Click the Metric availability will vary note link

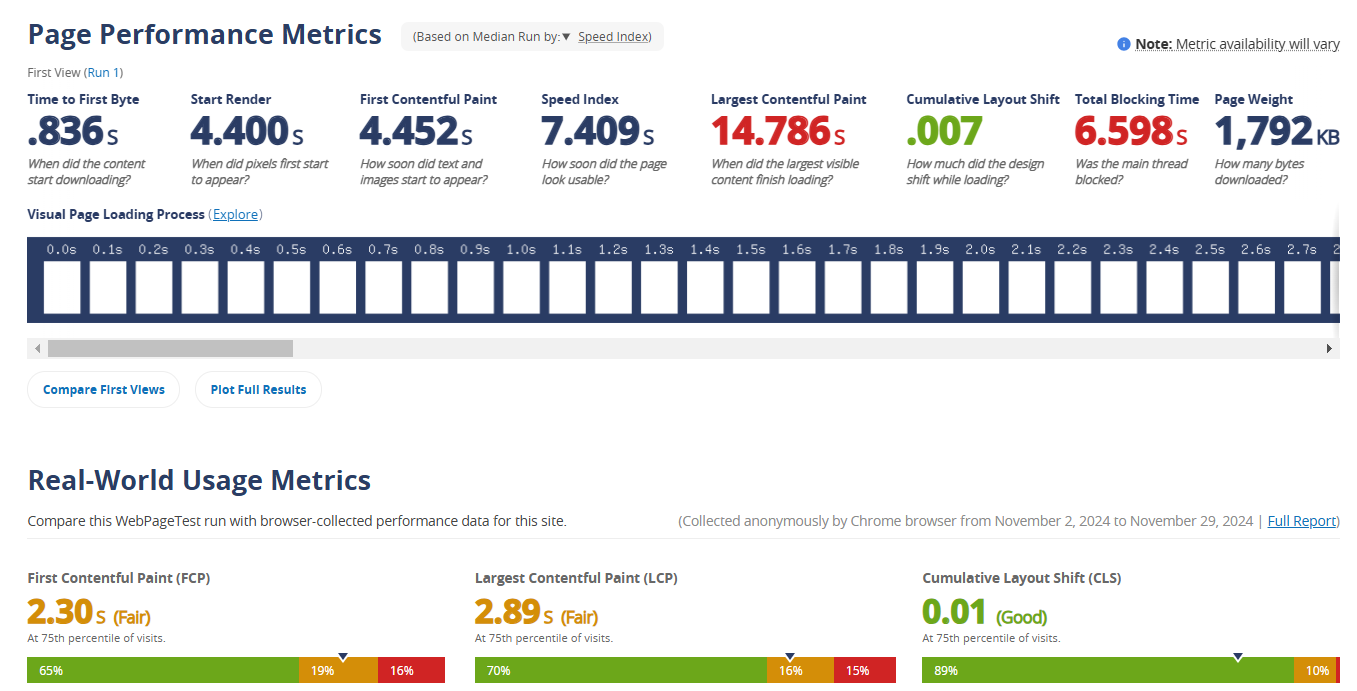1257,44
